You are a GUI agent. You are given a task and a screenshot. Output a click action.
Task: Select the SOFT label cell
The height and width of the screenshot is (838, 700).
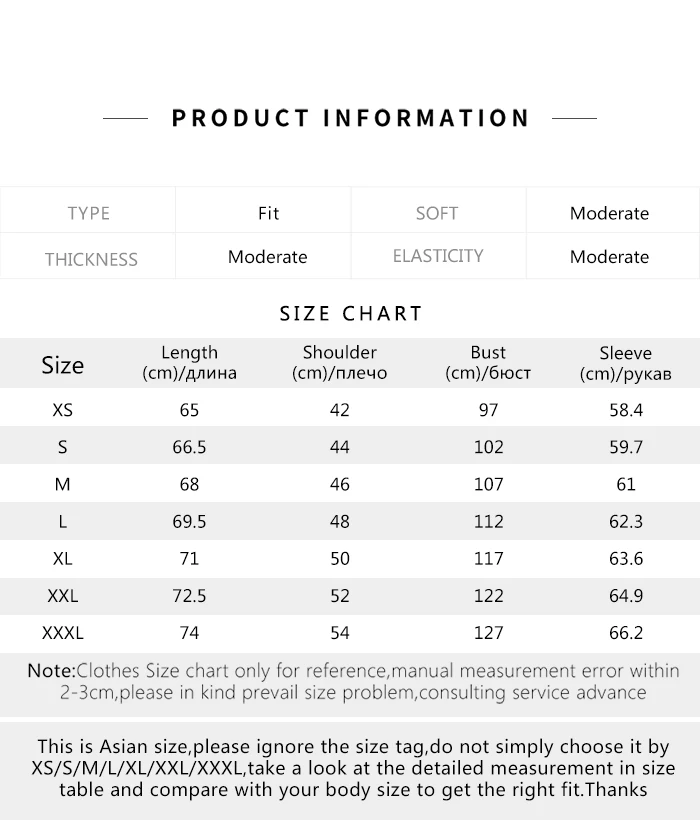pos(437,213)
